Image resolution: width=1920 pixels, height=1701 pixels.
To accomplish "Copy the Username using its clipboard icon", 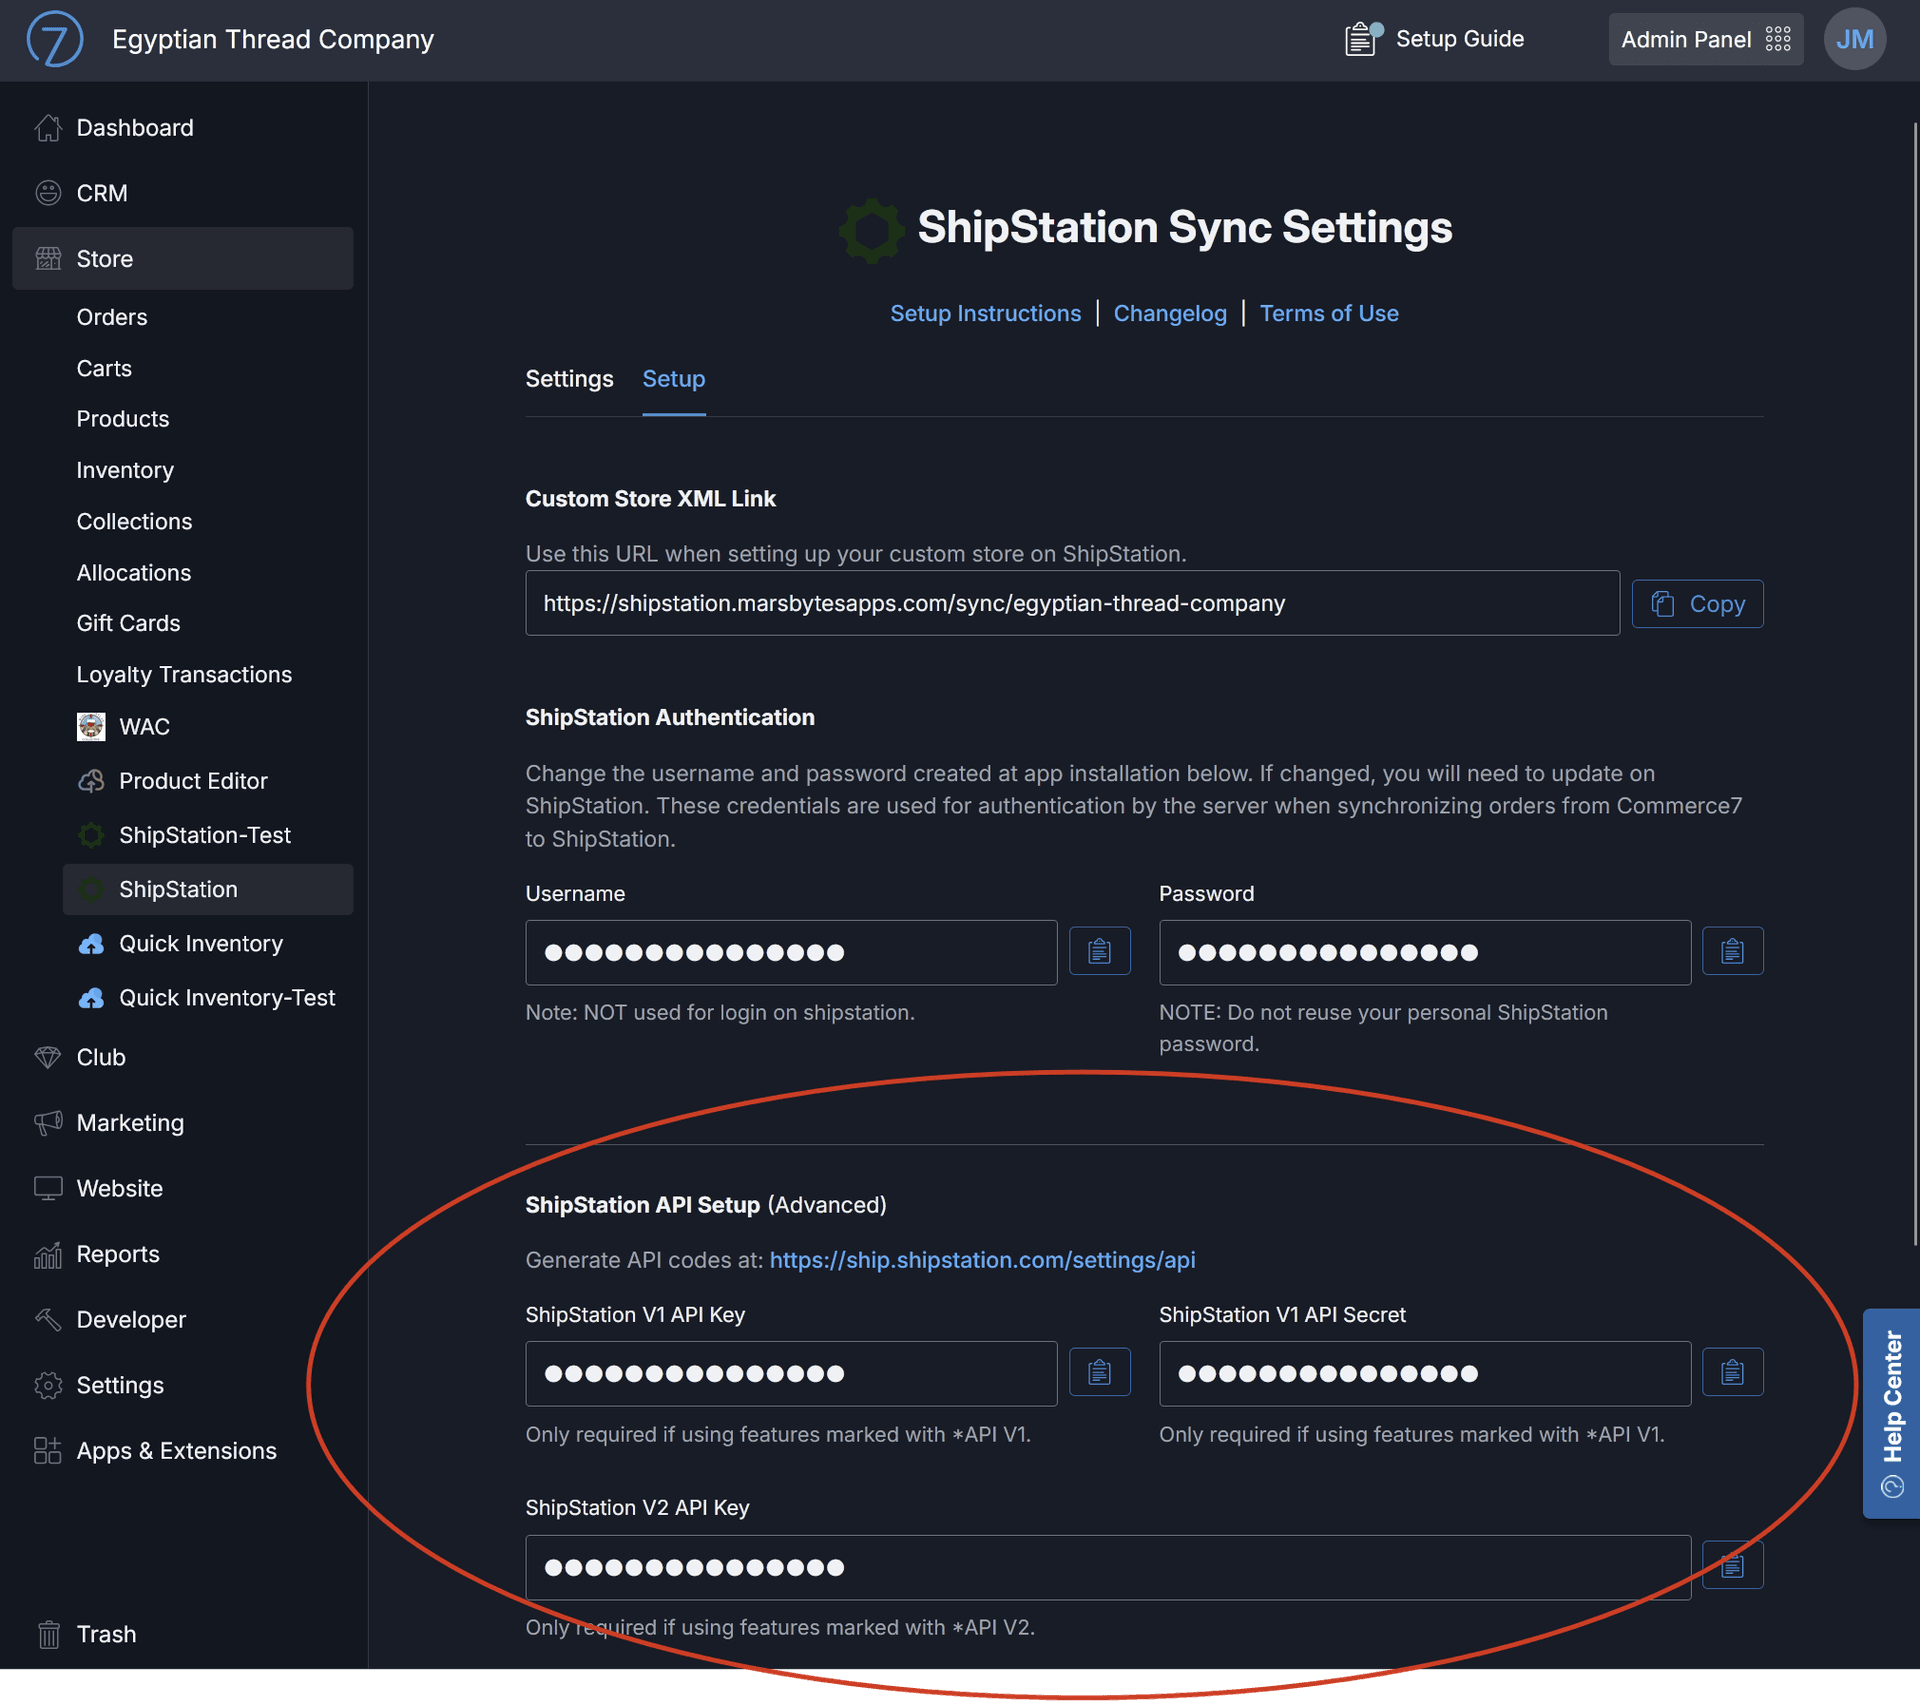I will pos(1099,950).
